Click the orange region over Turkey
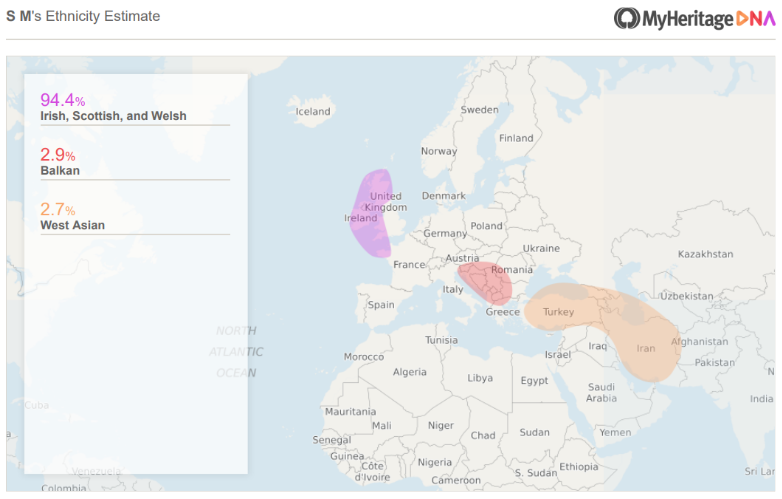This screenshot has width=782, height=499. coord(559,311)
